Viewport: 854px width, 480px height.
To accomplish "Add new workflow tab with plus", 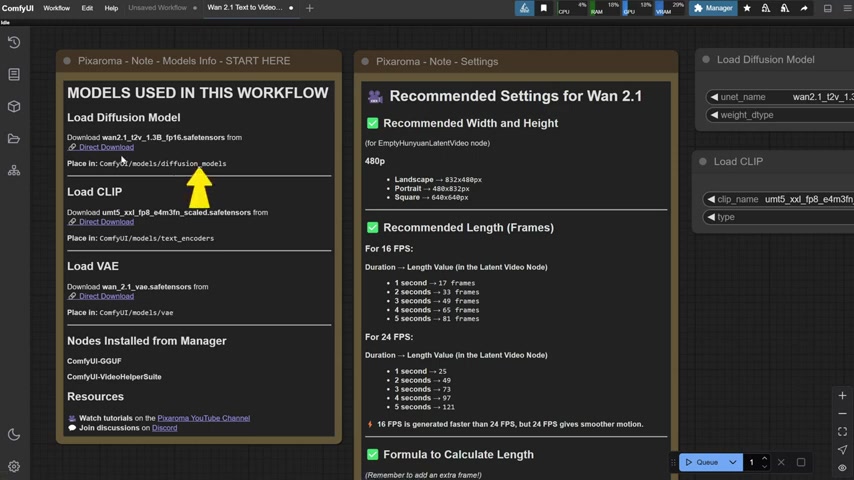I will pos(309,8).
